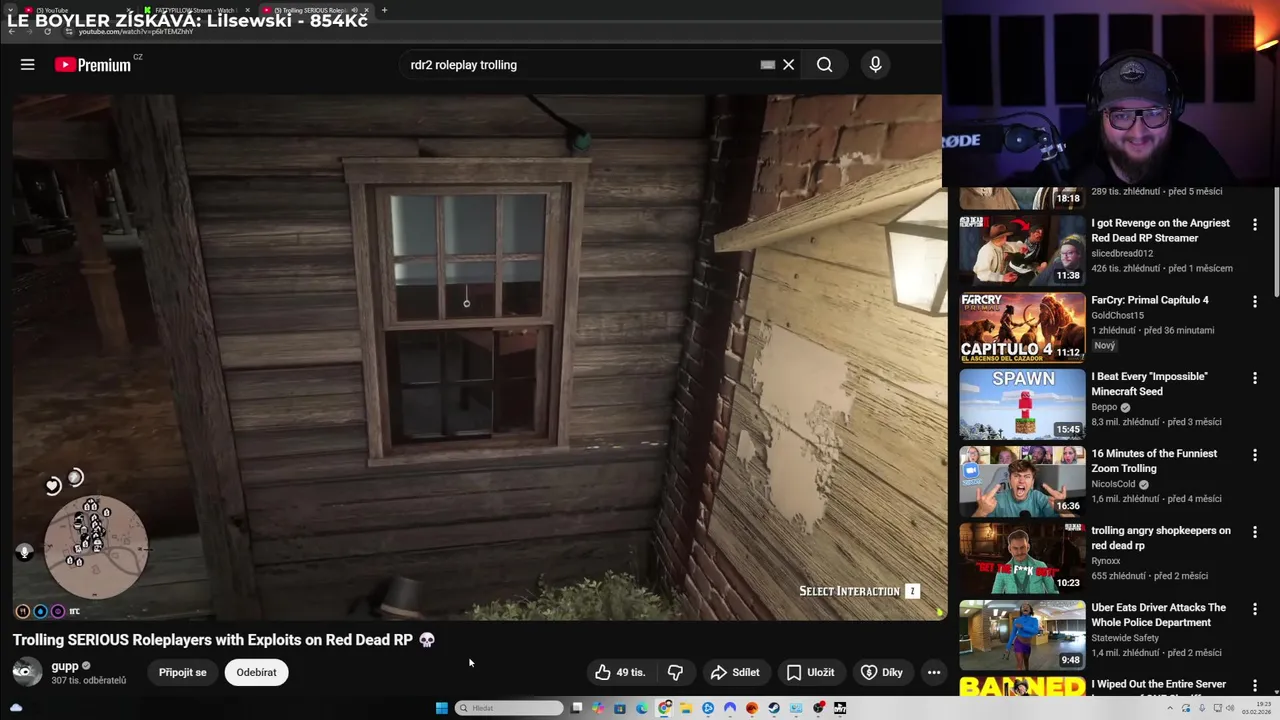
Task: Close the FATTYPILLOW Stream tab
Action: 247,10
